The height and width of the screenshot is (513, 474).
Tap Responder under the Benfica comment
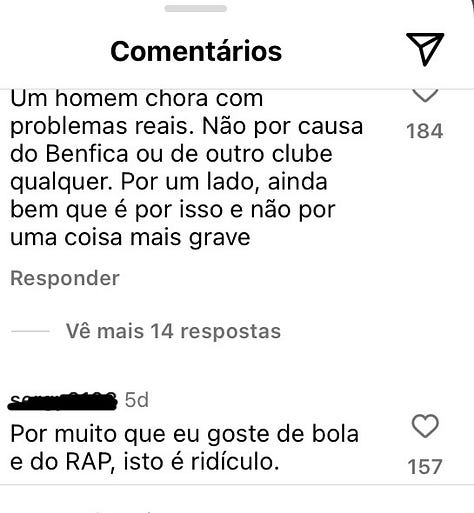point(65,278)
